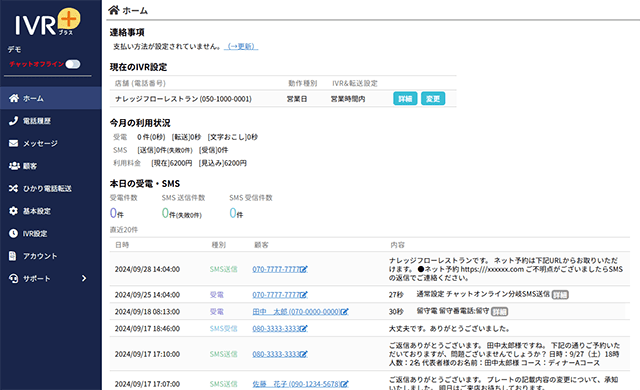The width and height of the screenshot is (640, 390).
Task: Click the 日時 column header
Action: tap(122, 245)
